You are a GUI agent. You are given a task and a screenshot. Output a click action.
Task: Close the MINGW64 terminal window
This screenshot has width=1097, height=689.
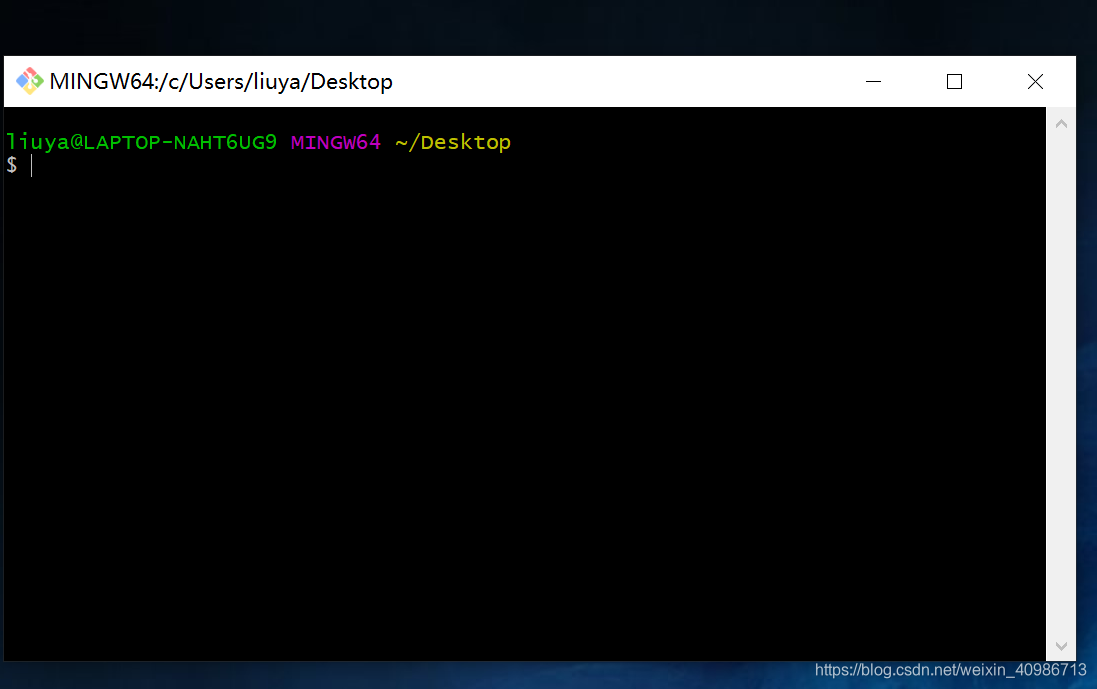pyautogui.click(x=1035, y=81)
